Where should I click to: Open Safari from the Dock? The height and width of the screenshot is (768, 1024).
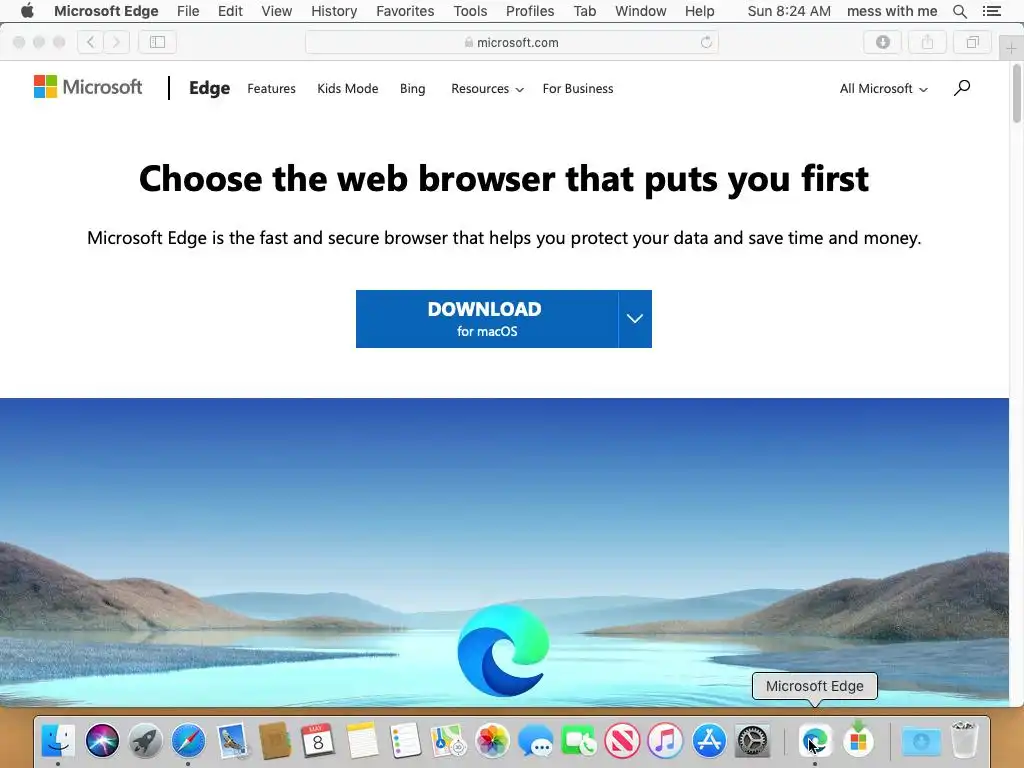tap(188, 741)
